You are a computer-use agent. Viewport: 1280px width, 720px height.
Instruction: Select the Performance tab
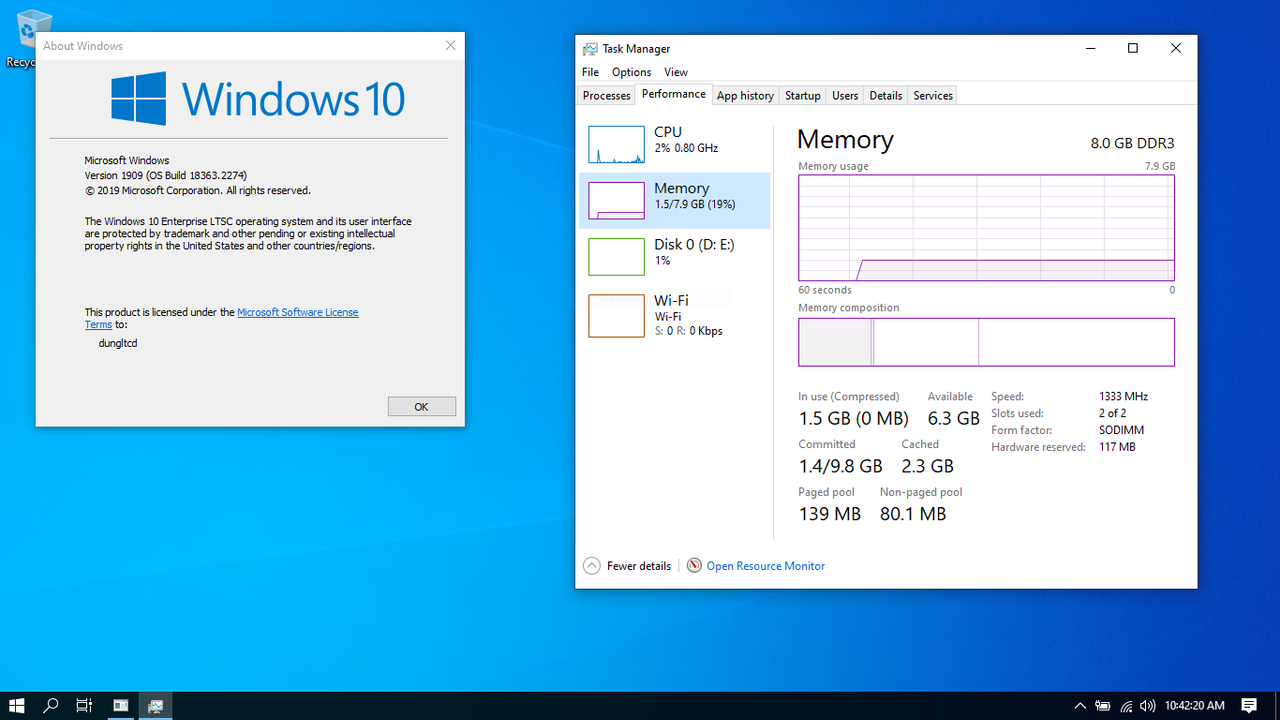click(673, 94)
